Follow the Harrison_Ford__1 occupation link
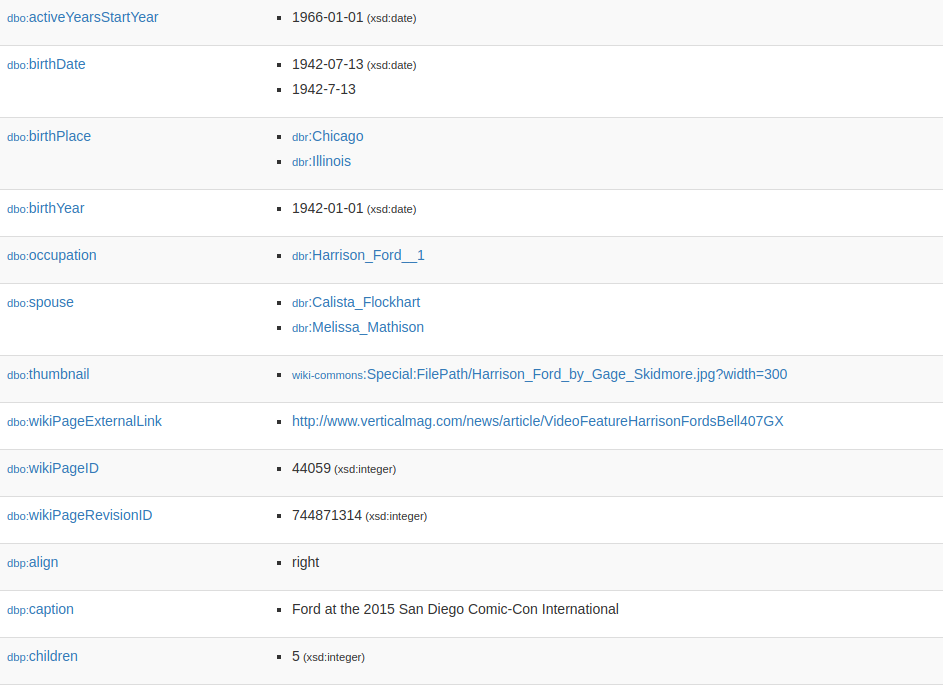 pyautogui.click(x=358, y=255)
